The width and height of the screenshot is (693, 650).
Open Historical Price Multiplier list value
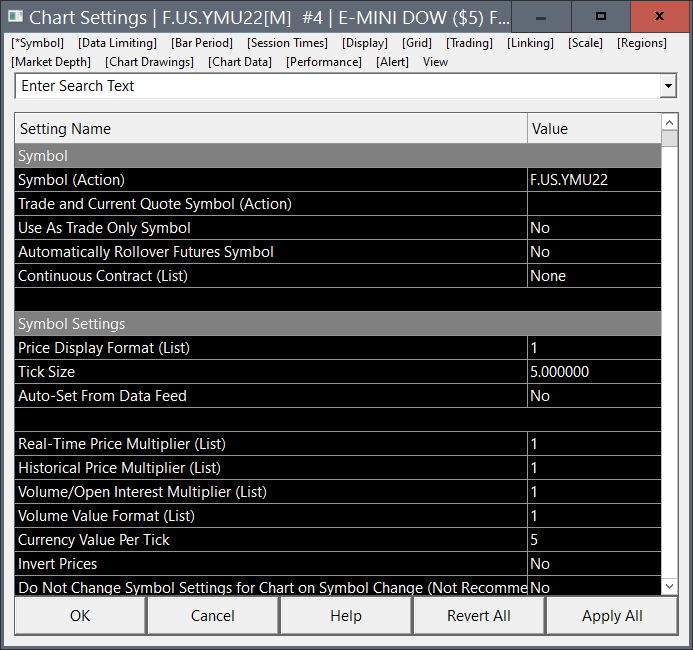coord(594,468)
